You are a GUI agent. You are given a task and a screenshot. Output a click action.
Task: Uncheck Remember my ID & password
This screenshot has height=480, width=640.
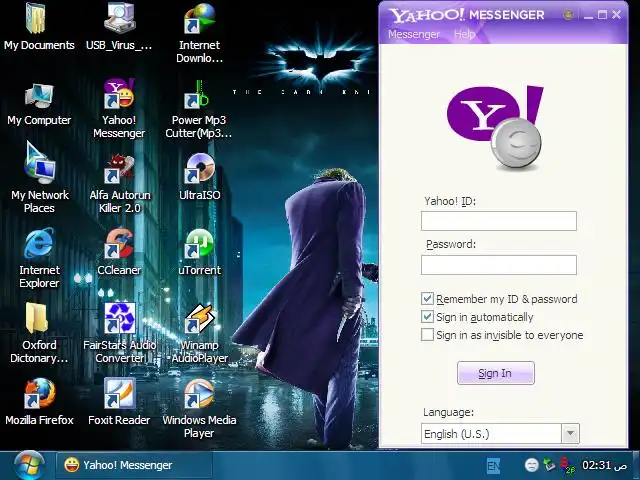click(427, 299)
